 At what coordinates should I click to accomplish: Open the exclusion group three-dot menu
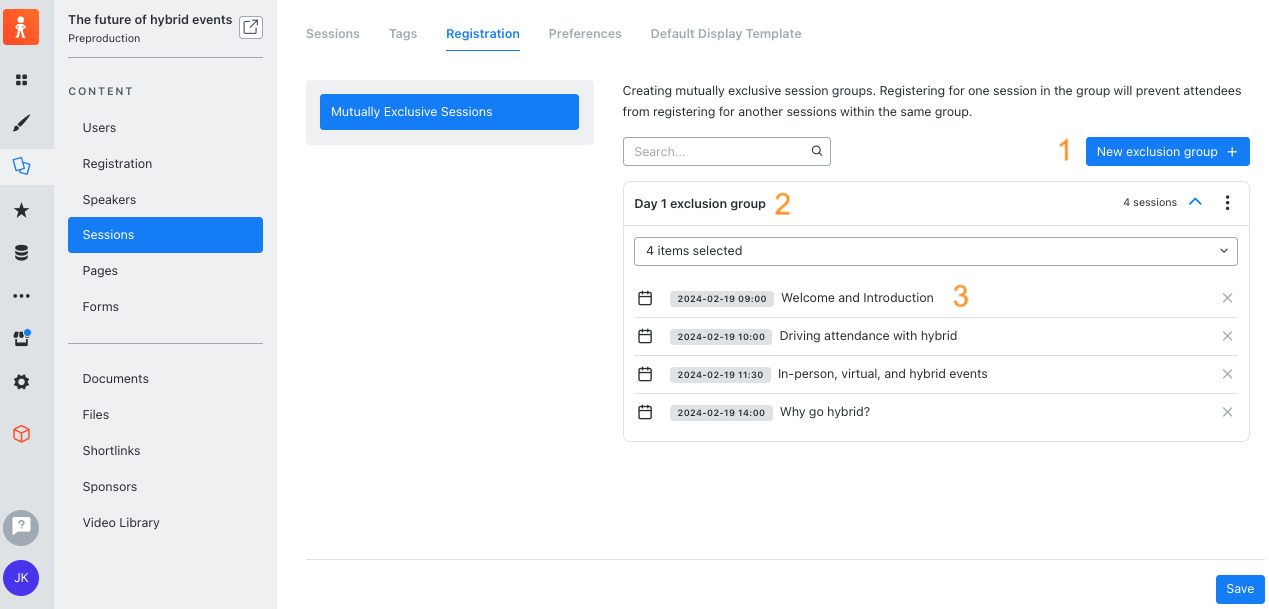[x=1227, y=202]
